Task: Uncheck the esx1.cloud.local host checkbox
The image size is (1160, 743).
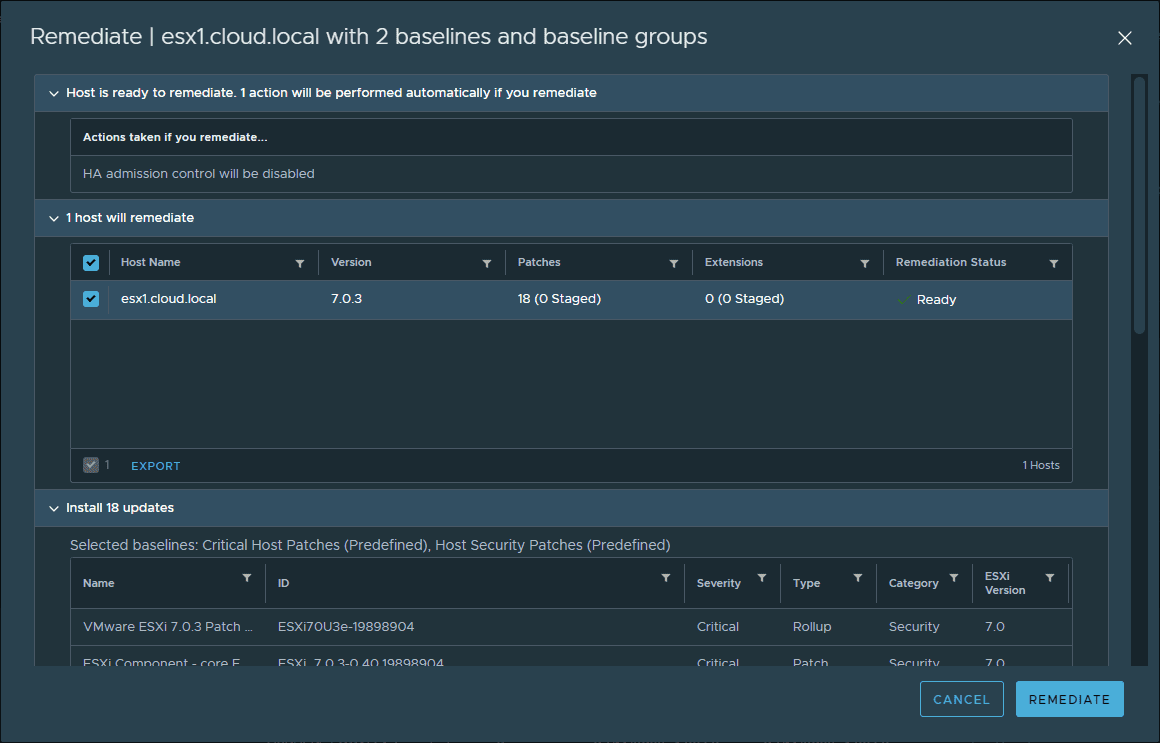Action: (x=91, y=299)
